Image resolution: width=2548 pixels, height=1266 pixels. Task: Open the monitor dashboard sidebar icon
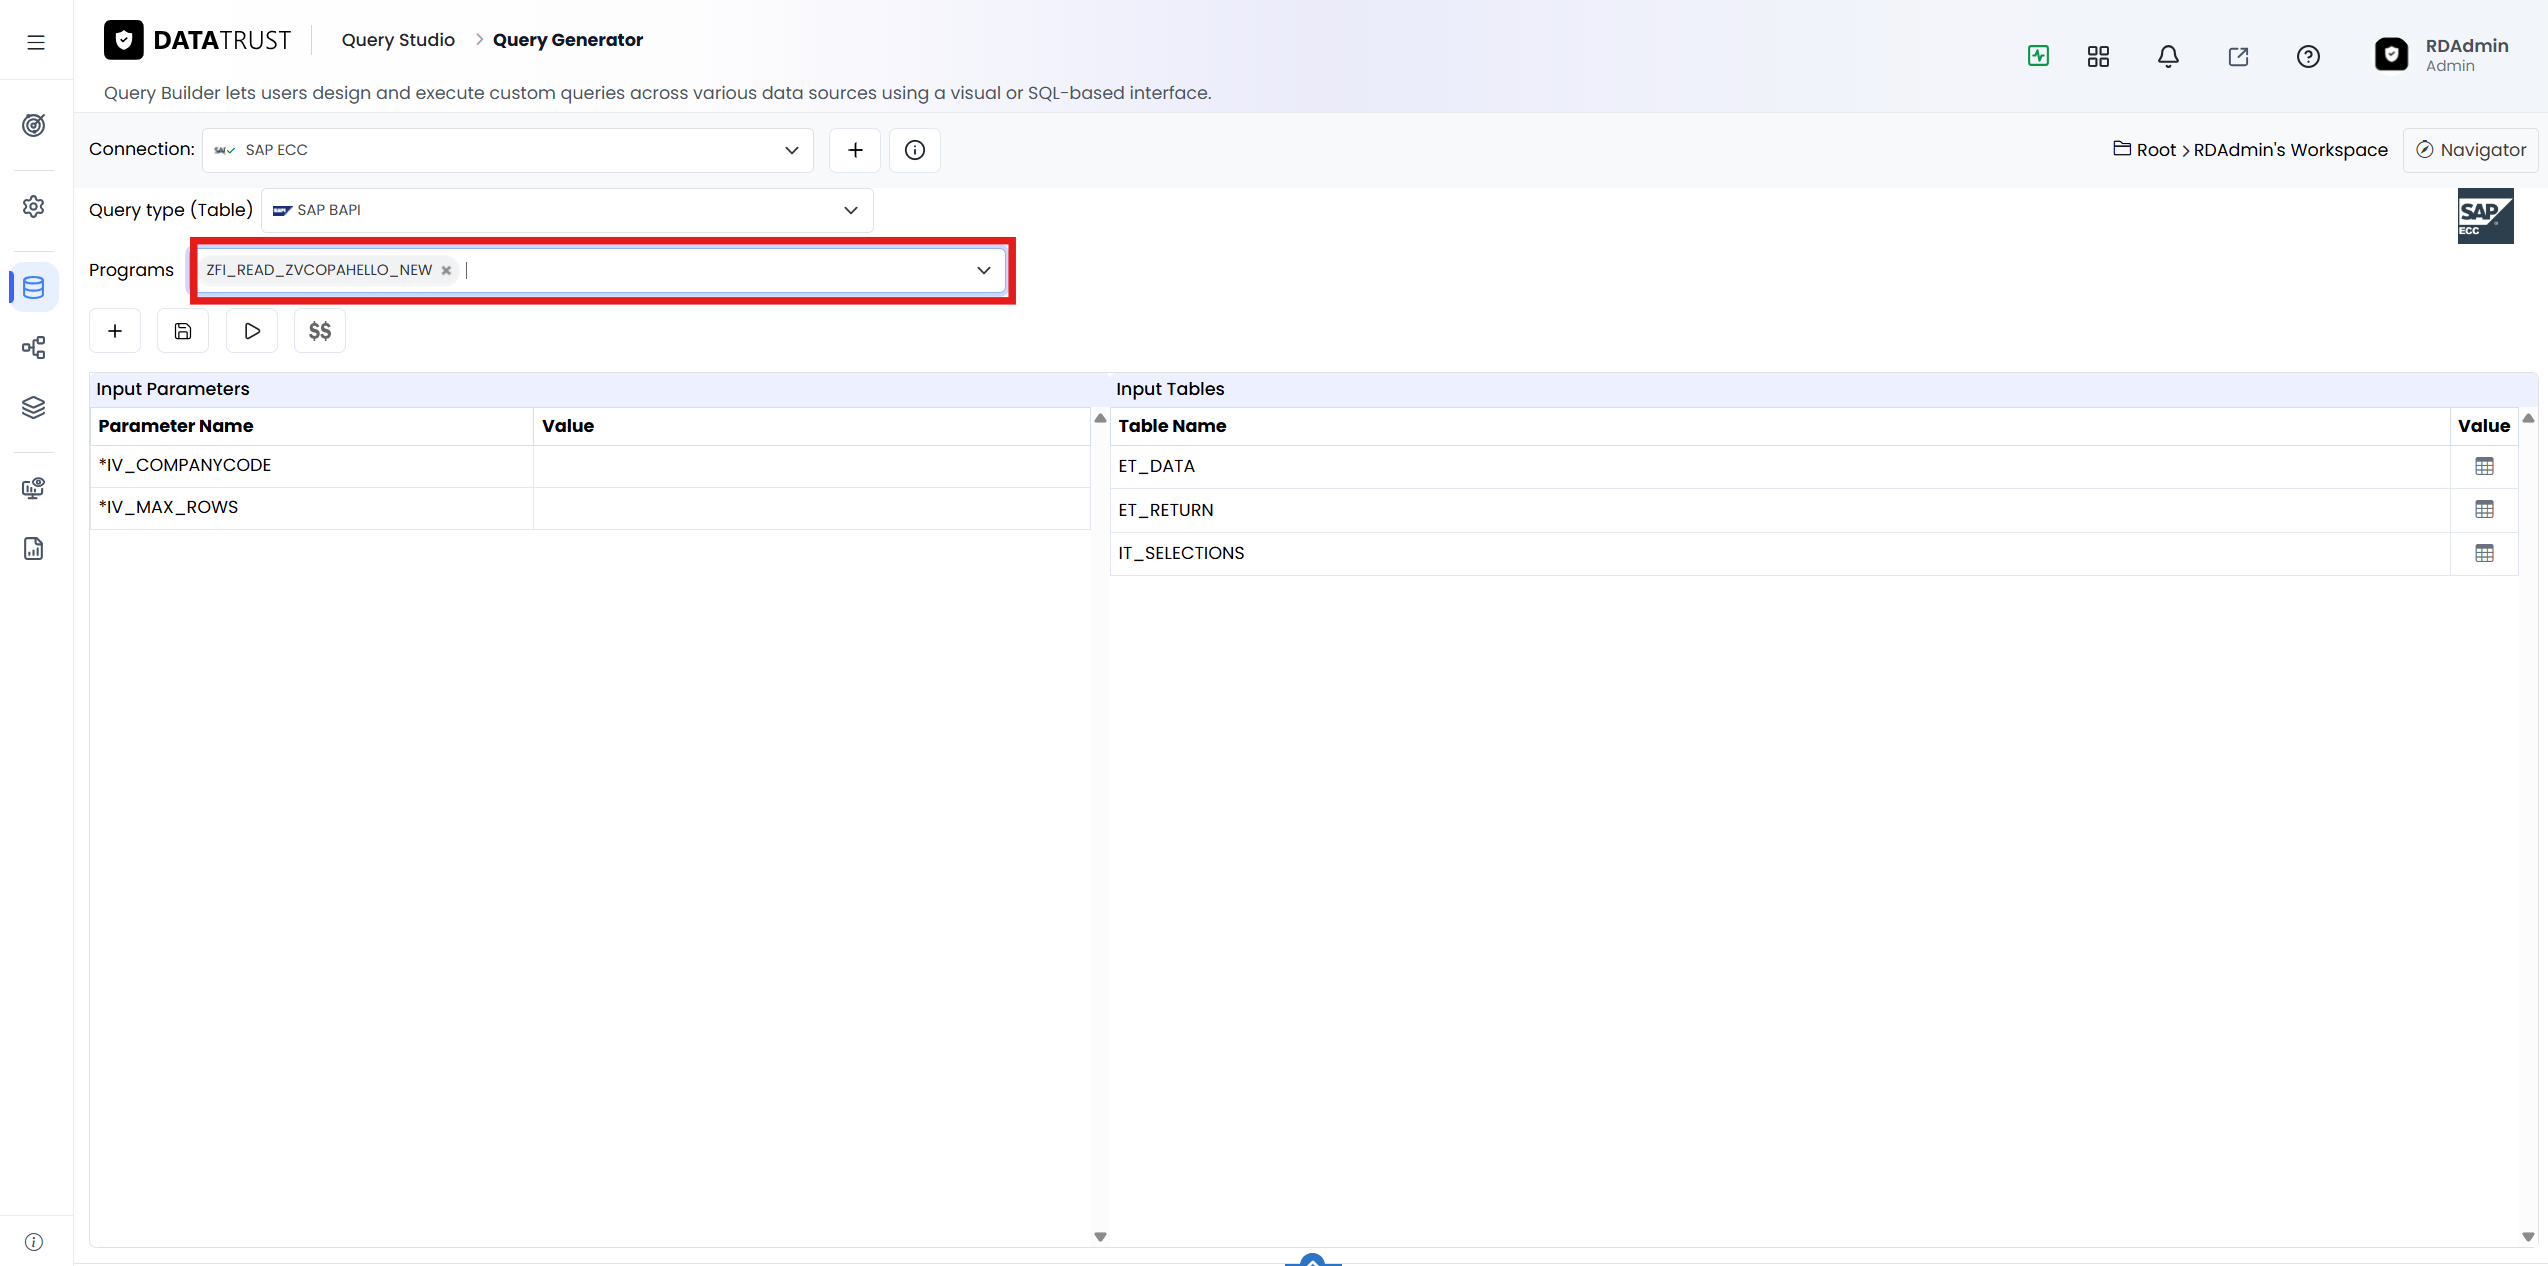point(34,488)
